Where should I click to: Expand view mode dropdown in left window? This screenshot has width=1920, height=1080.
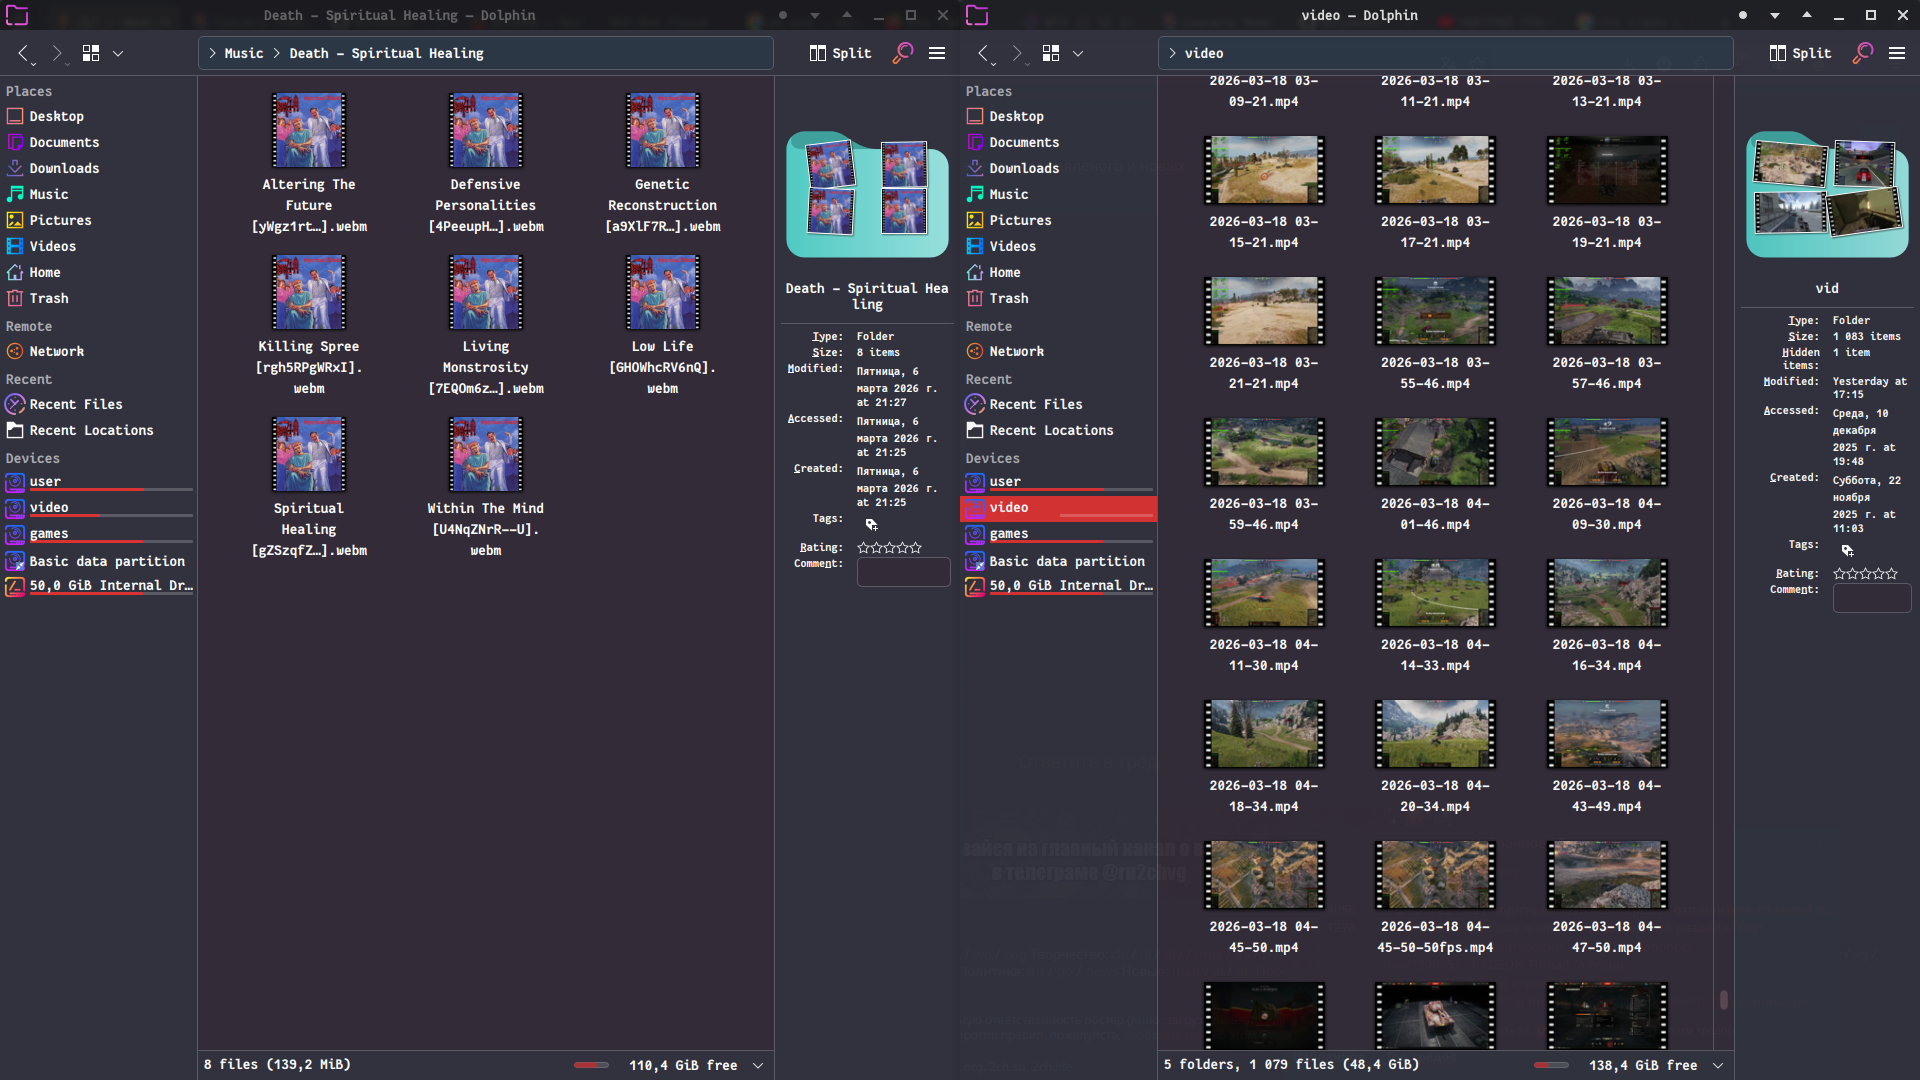pos(118,53)
